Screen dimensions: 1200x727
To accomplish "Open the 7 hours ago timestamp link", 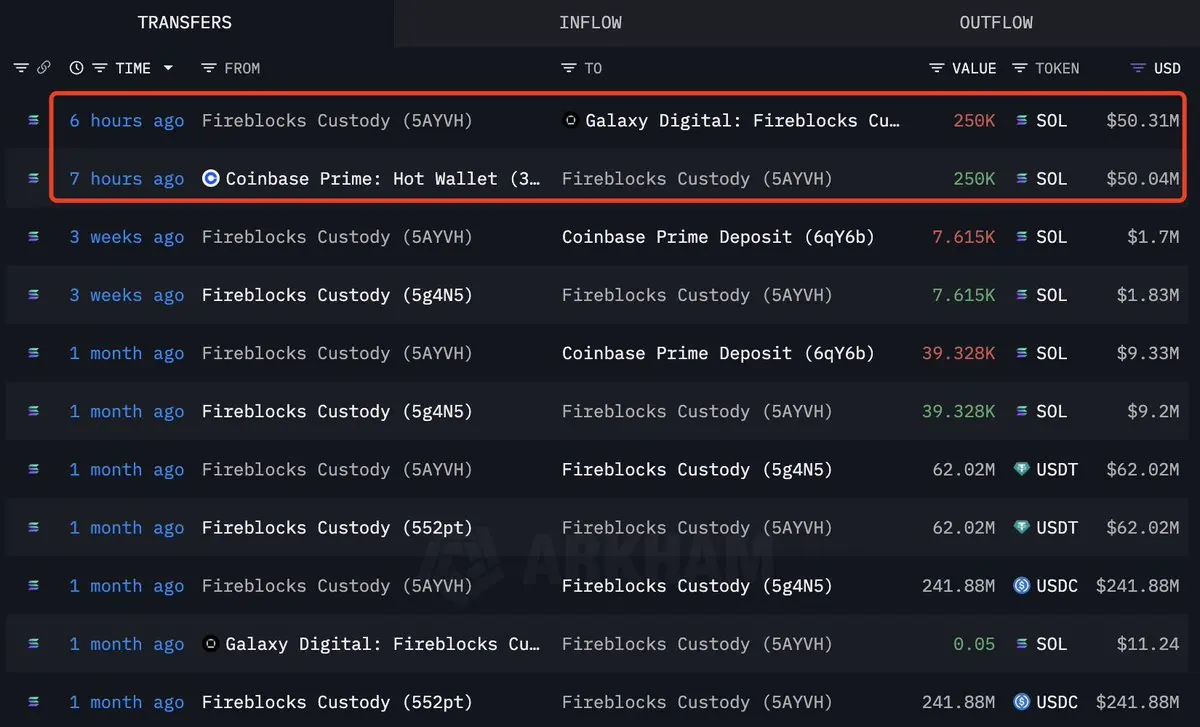I will pos(127,178).
